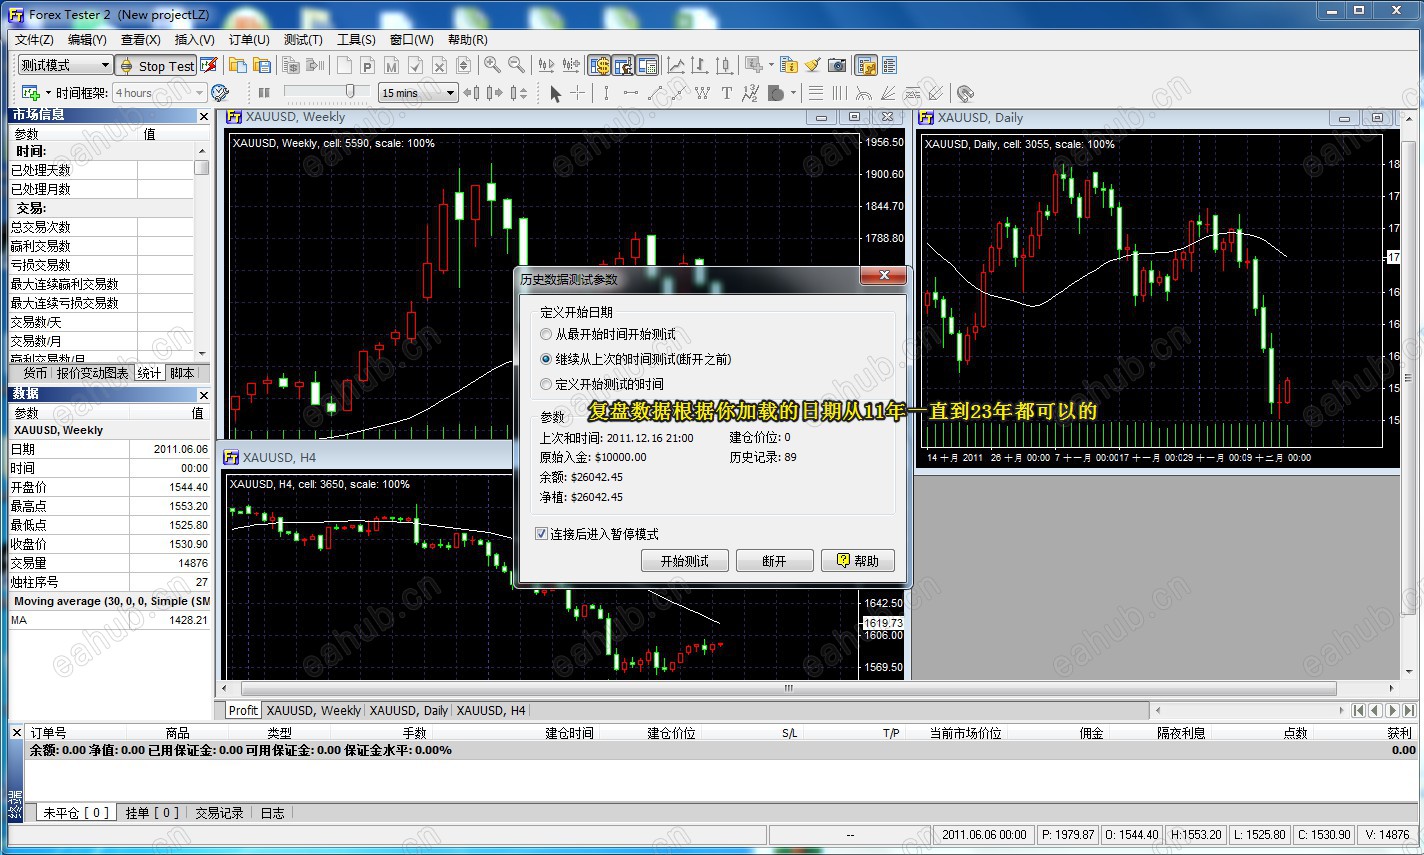Click the market info panel vertical scrollbar
The width and height of the screenshot is (1424, 855).
coord(201,169)
